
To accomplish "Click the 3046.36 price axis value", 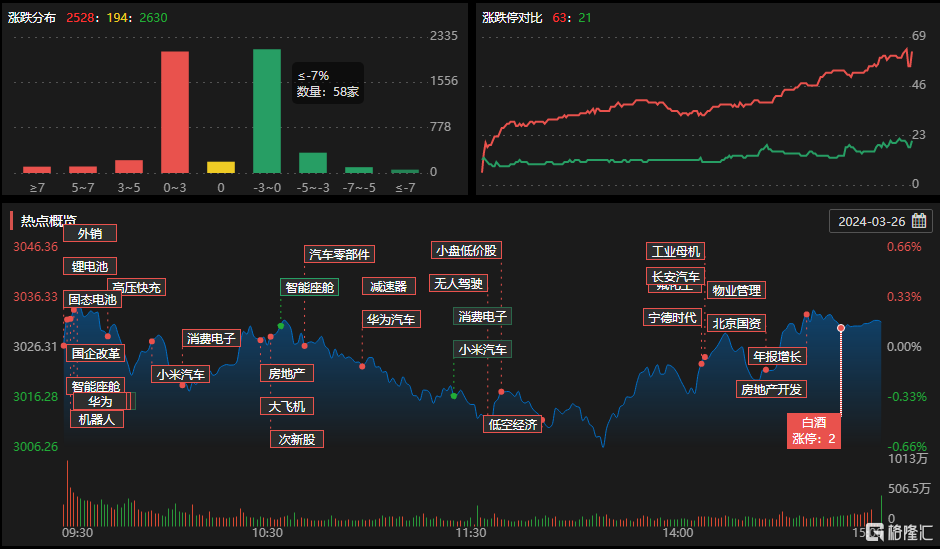I will (x=36, y=246).
